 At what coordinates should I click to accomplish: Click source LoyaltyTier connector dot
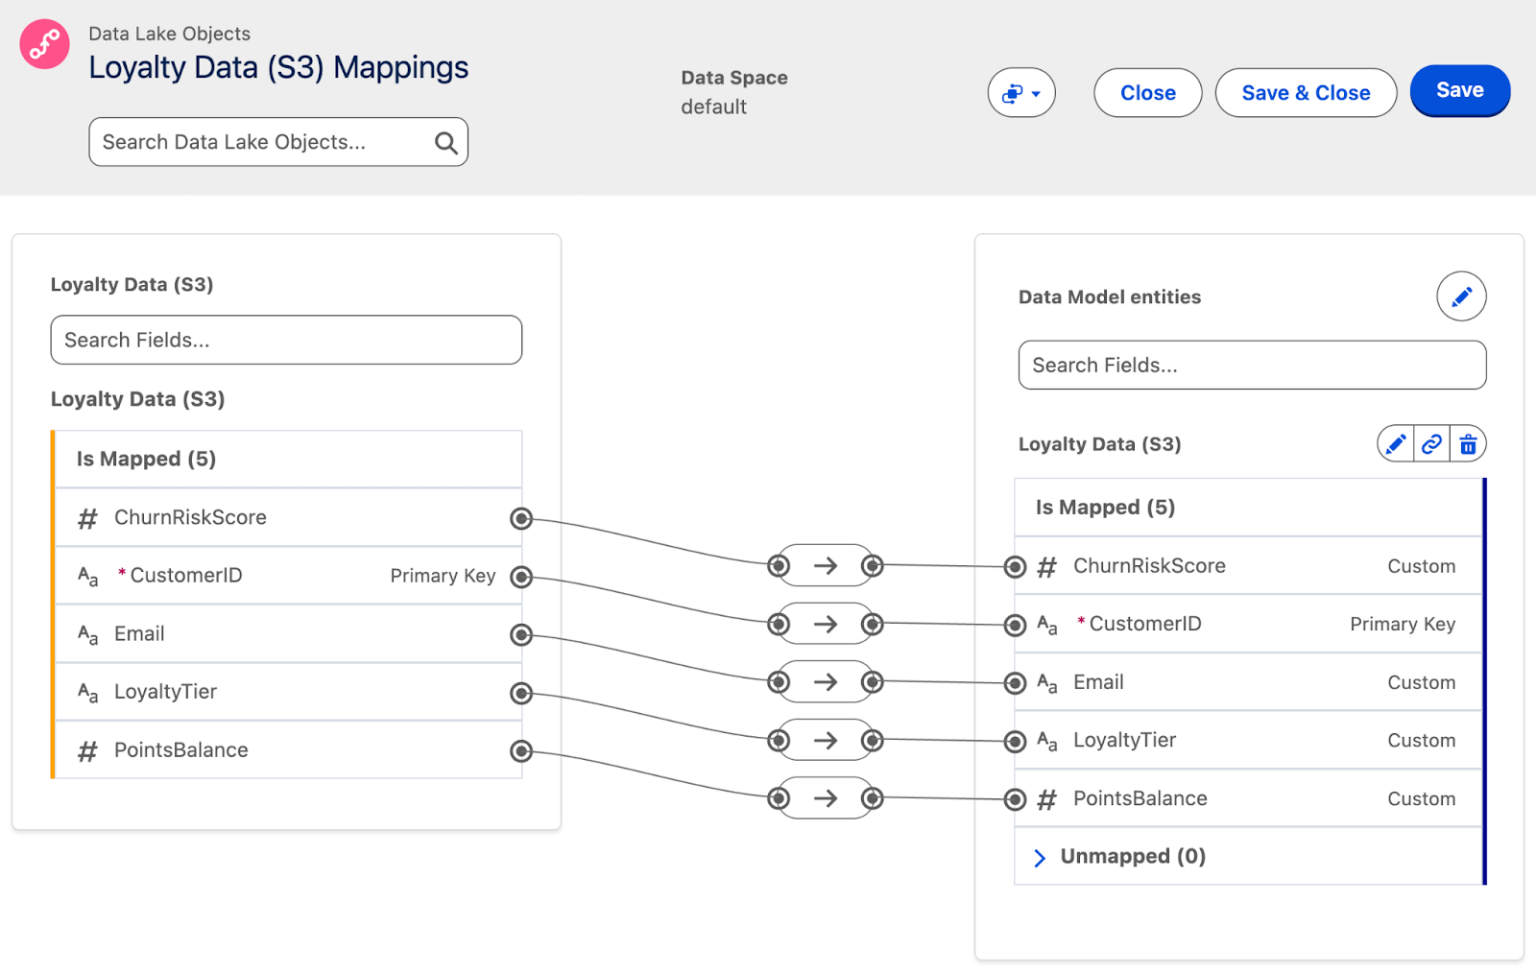[x=521, y=693]
